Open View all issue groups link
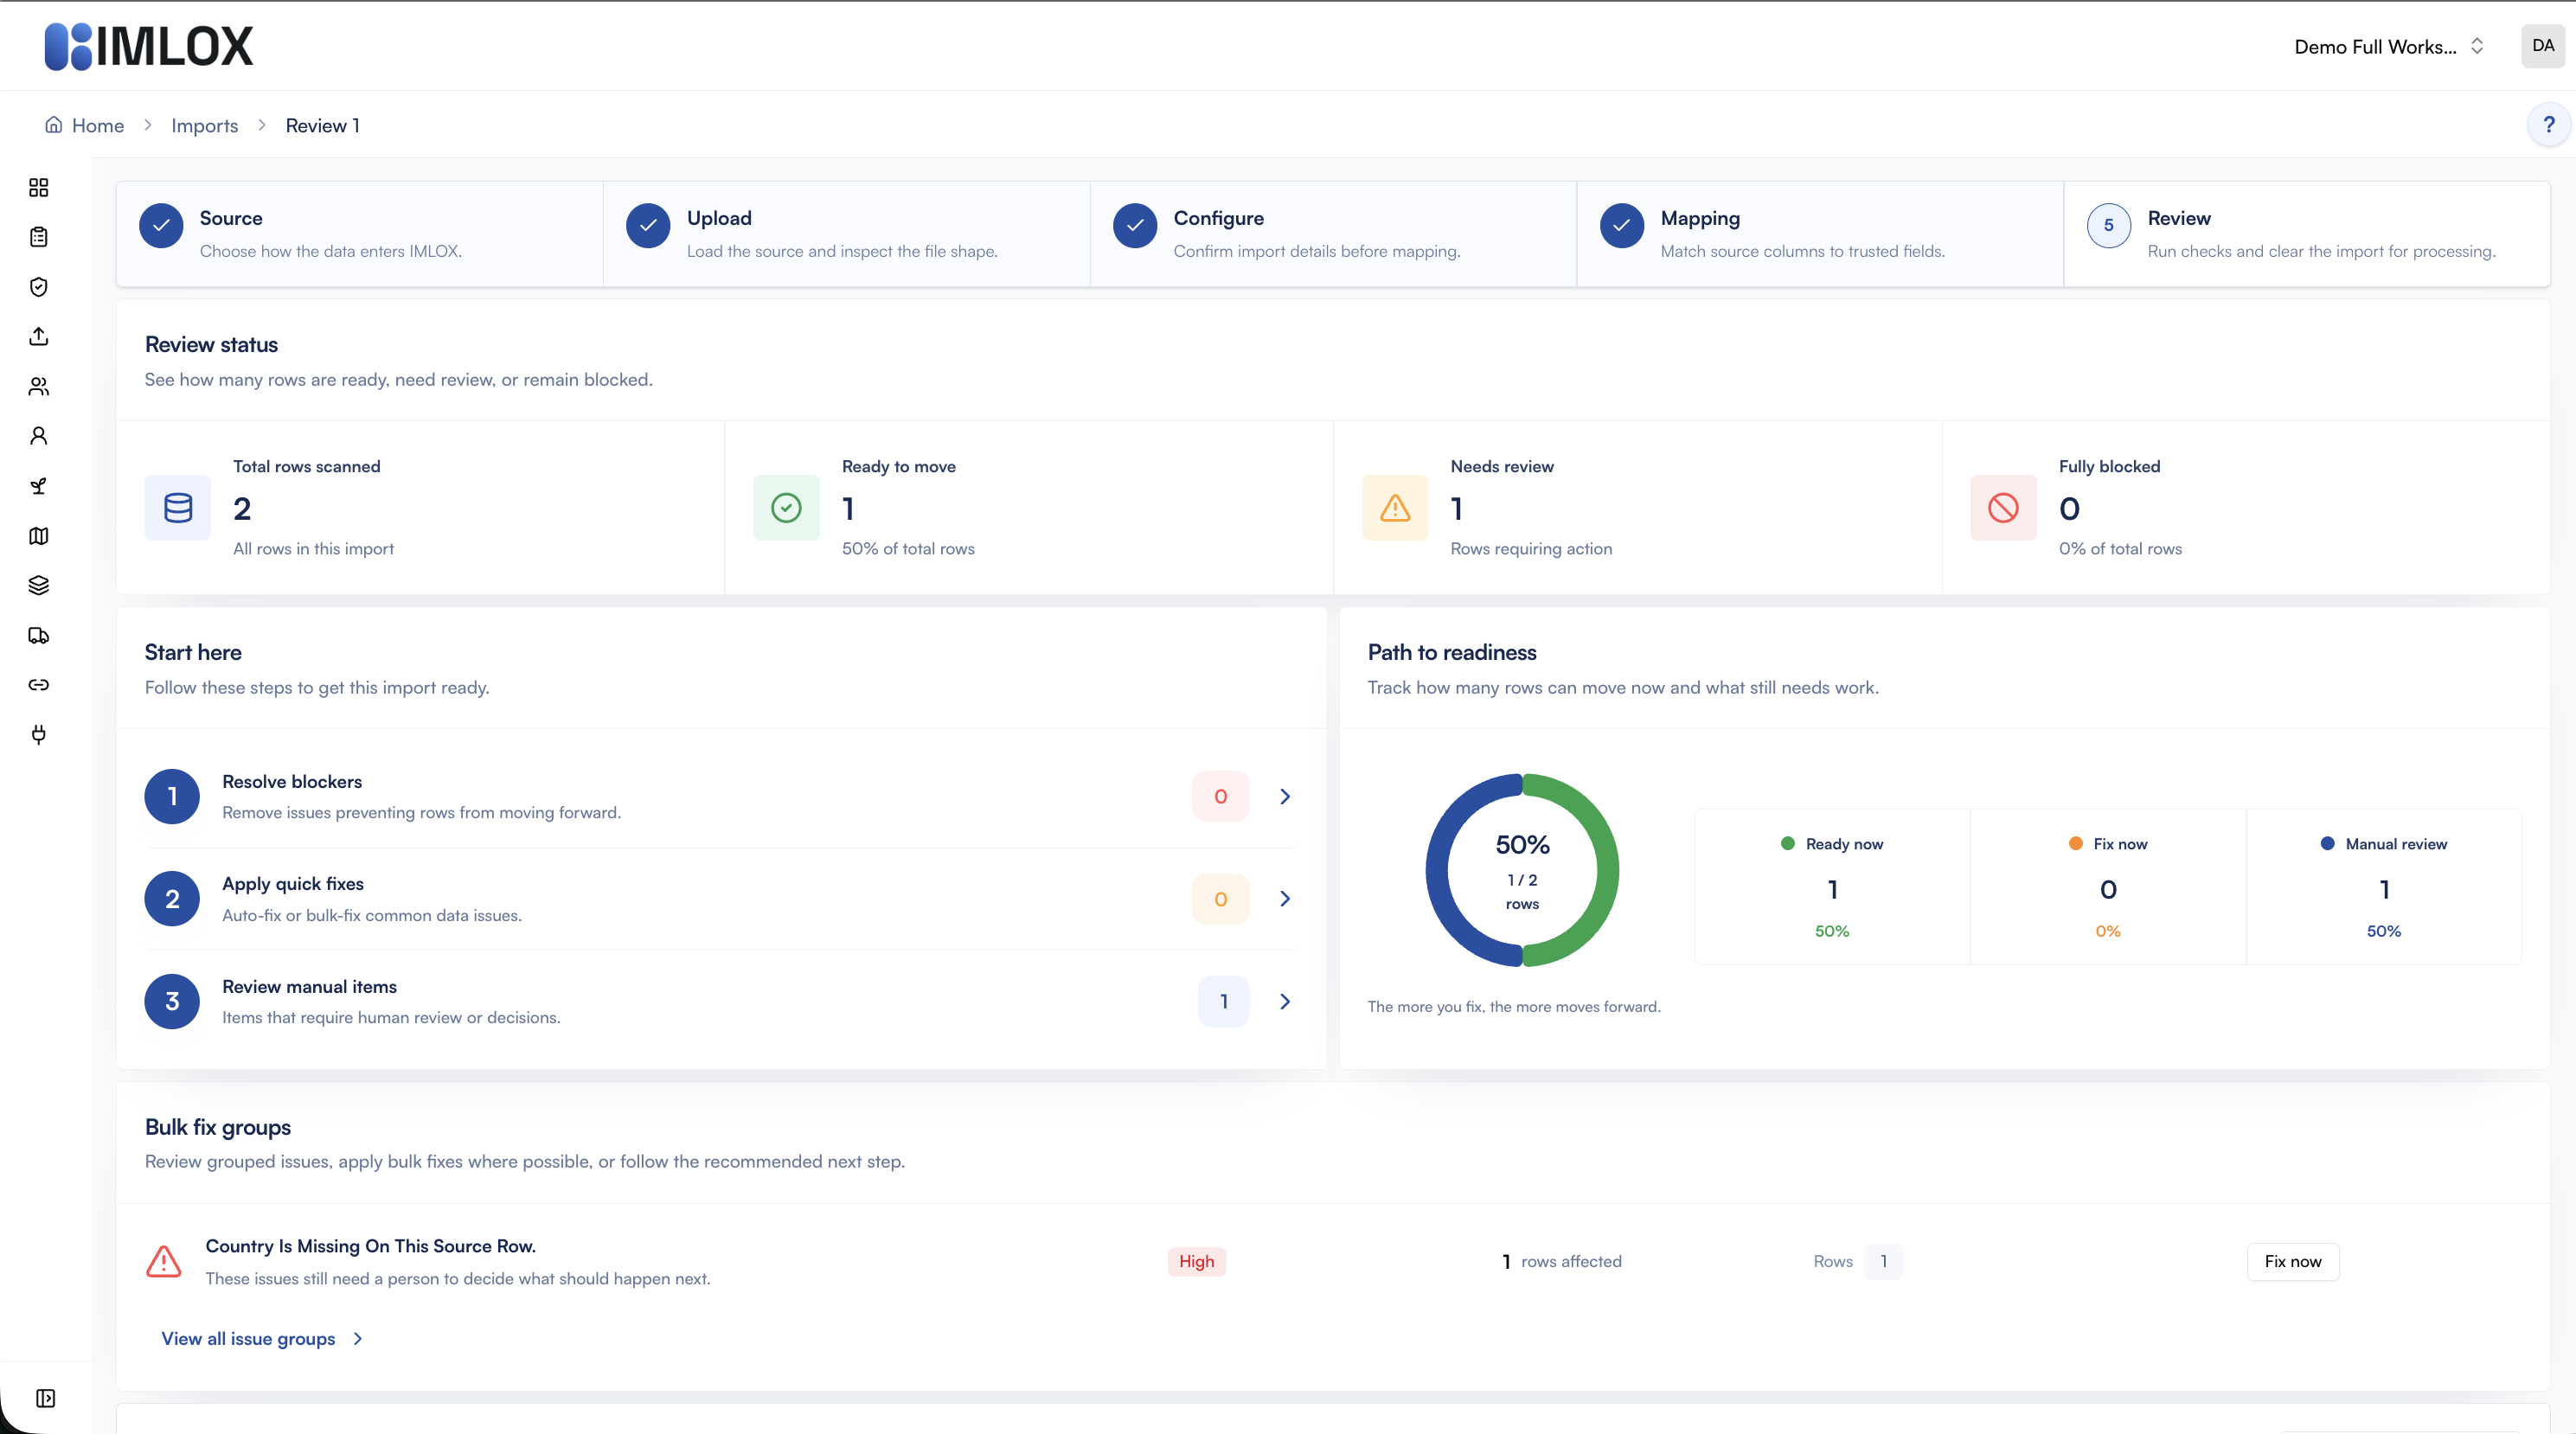The width and height of the screenshot is (2576, 1434). click(248, 1339)
